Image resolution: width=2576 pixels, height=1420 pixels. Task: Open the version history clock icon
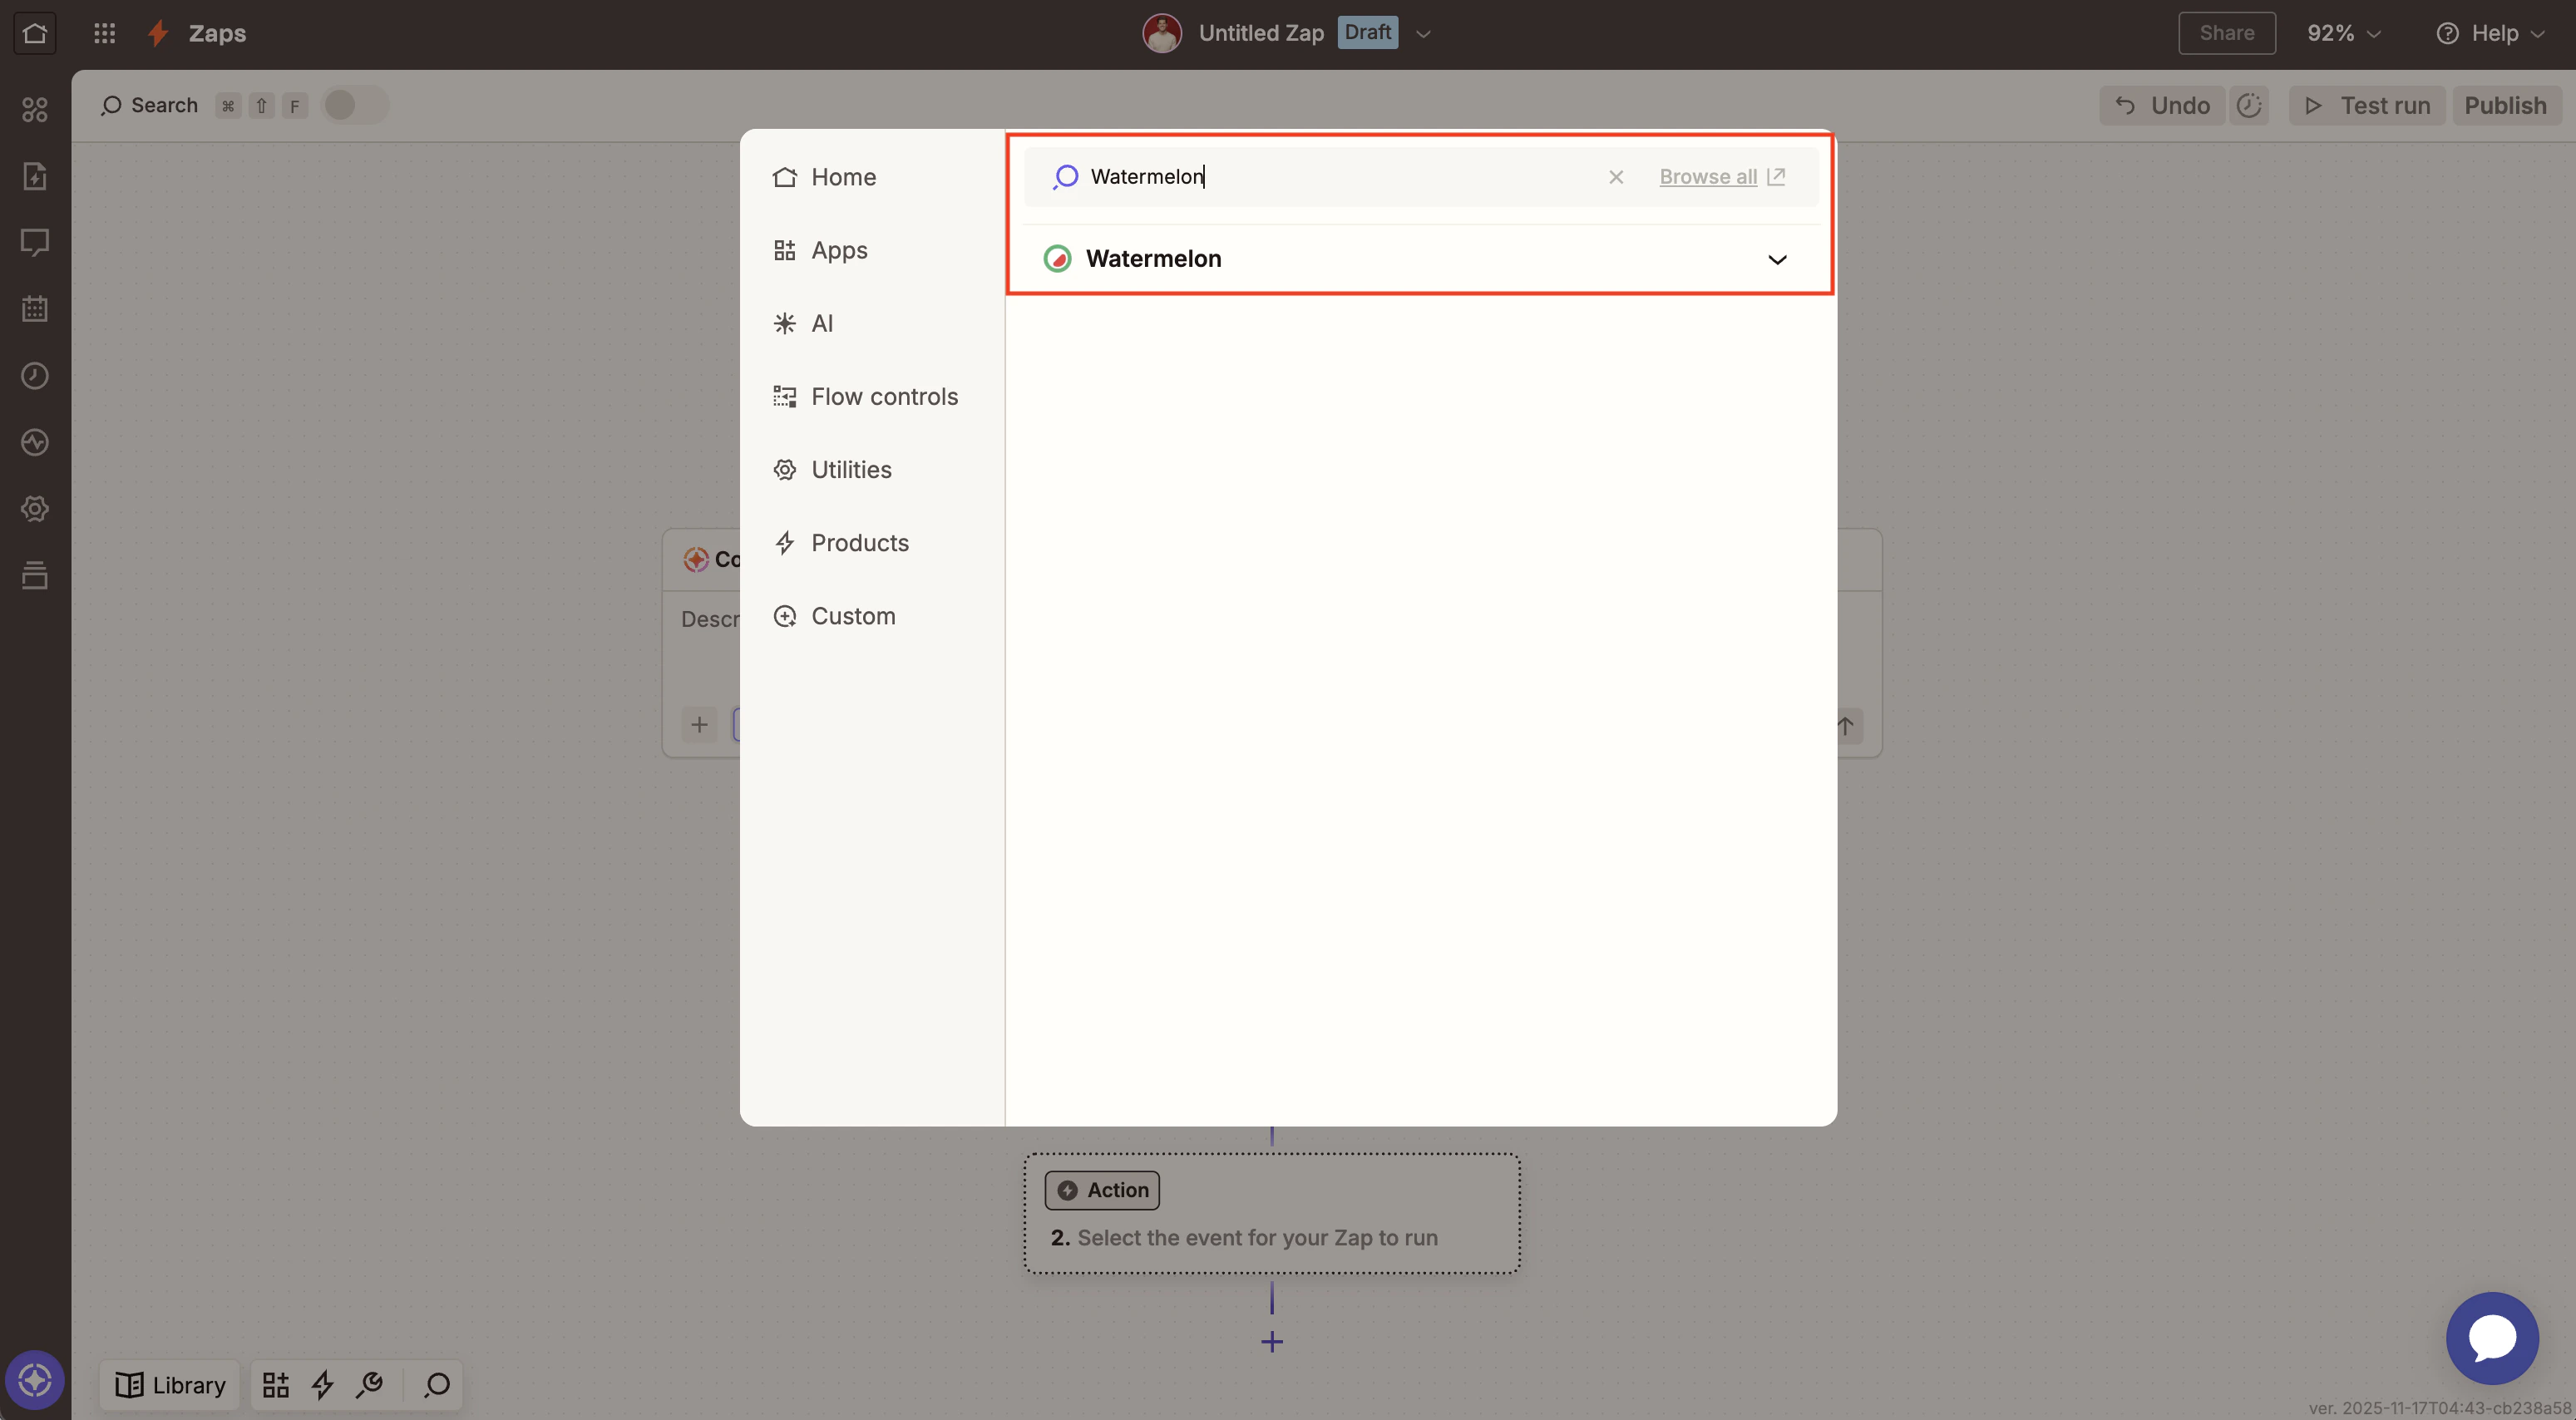point(2249,105)
